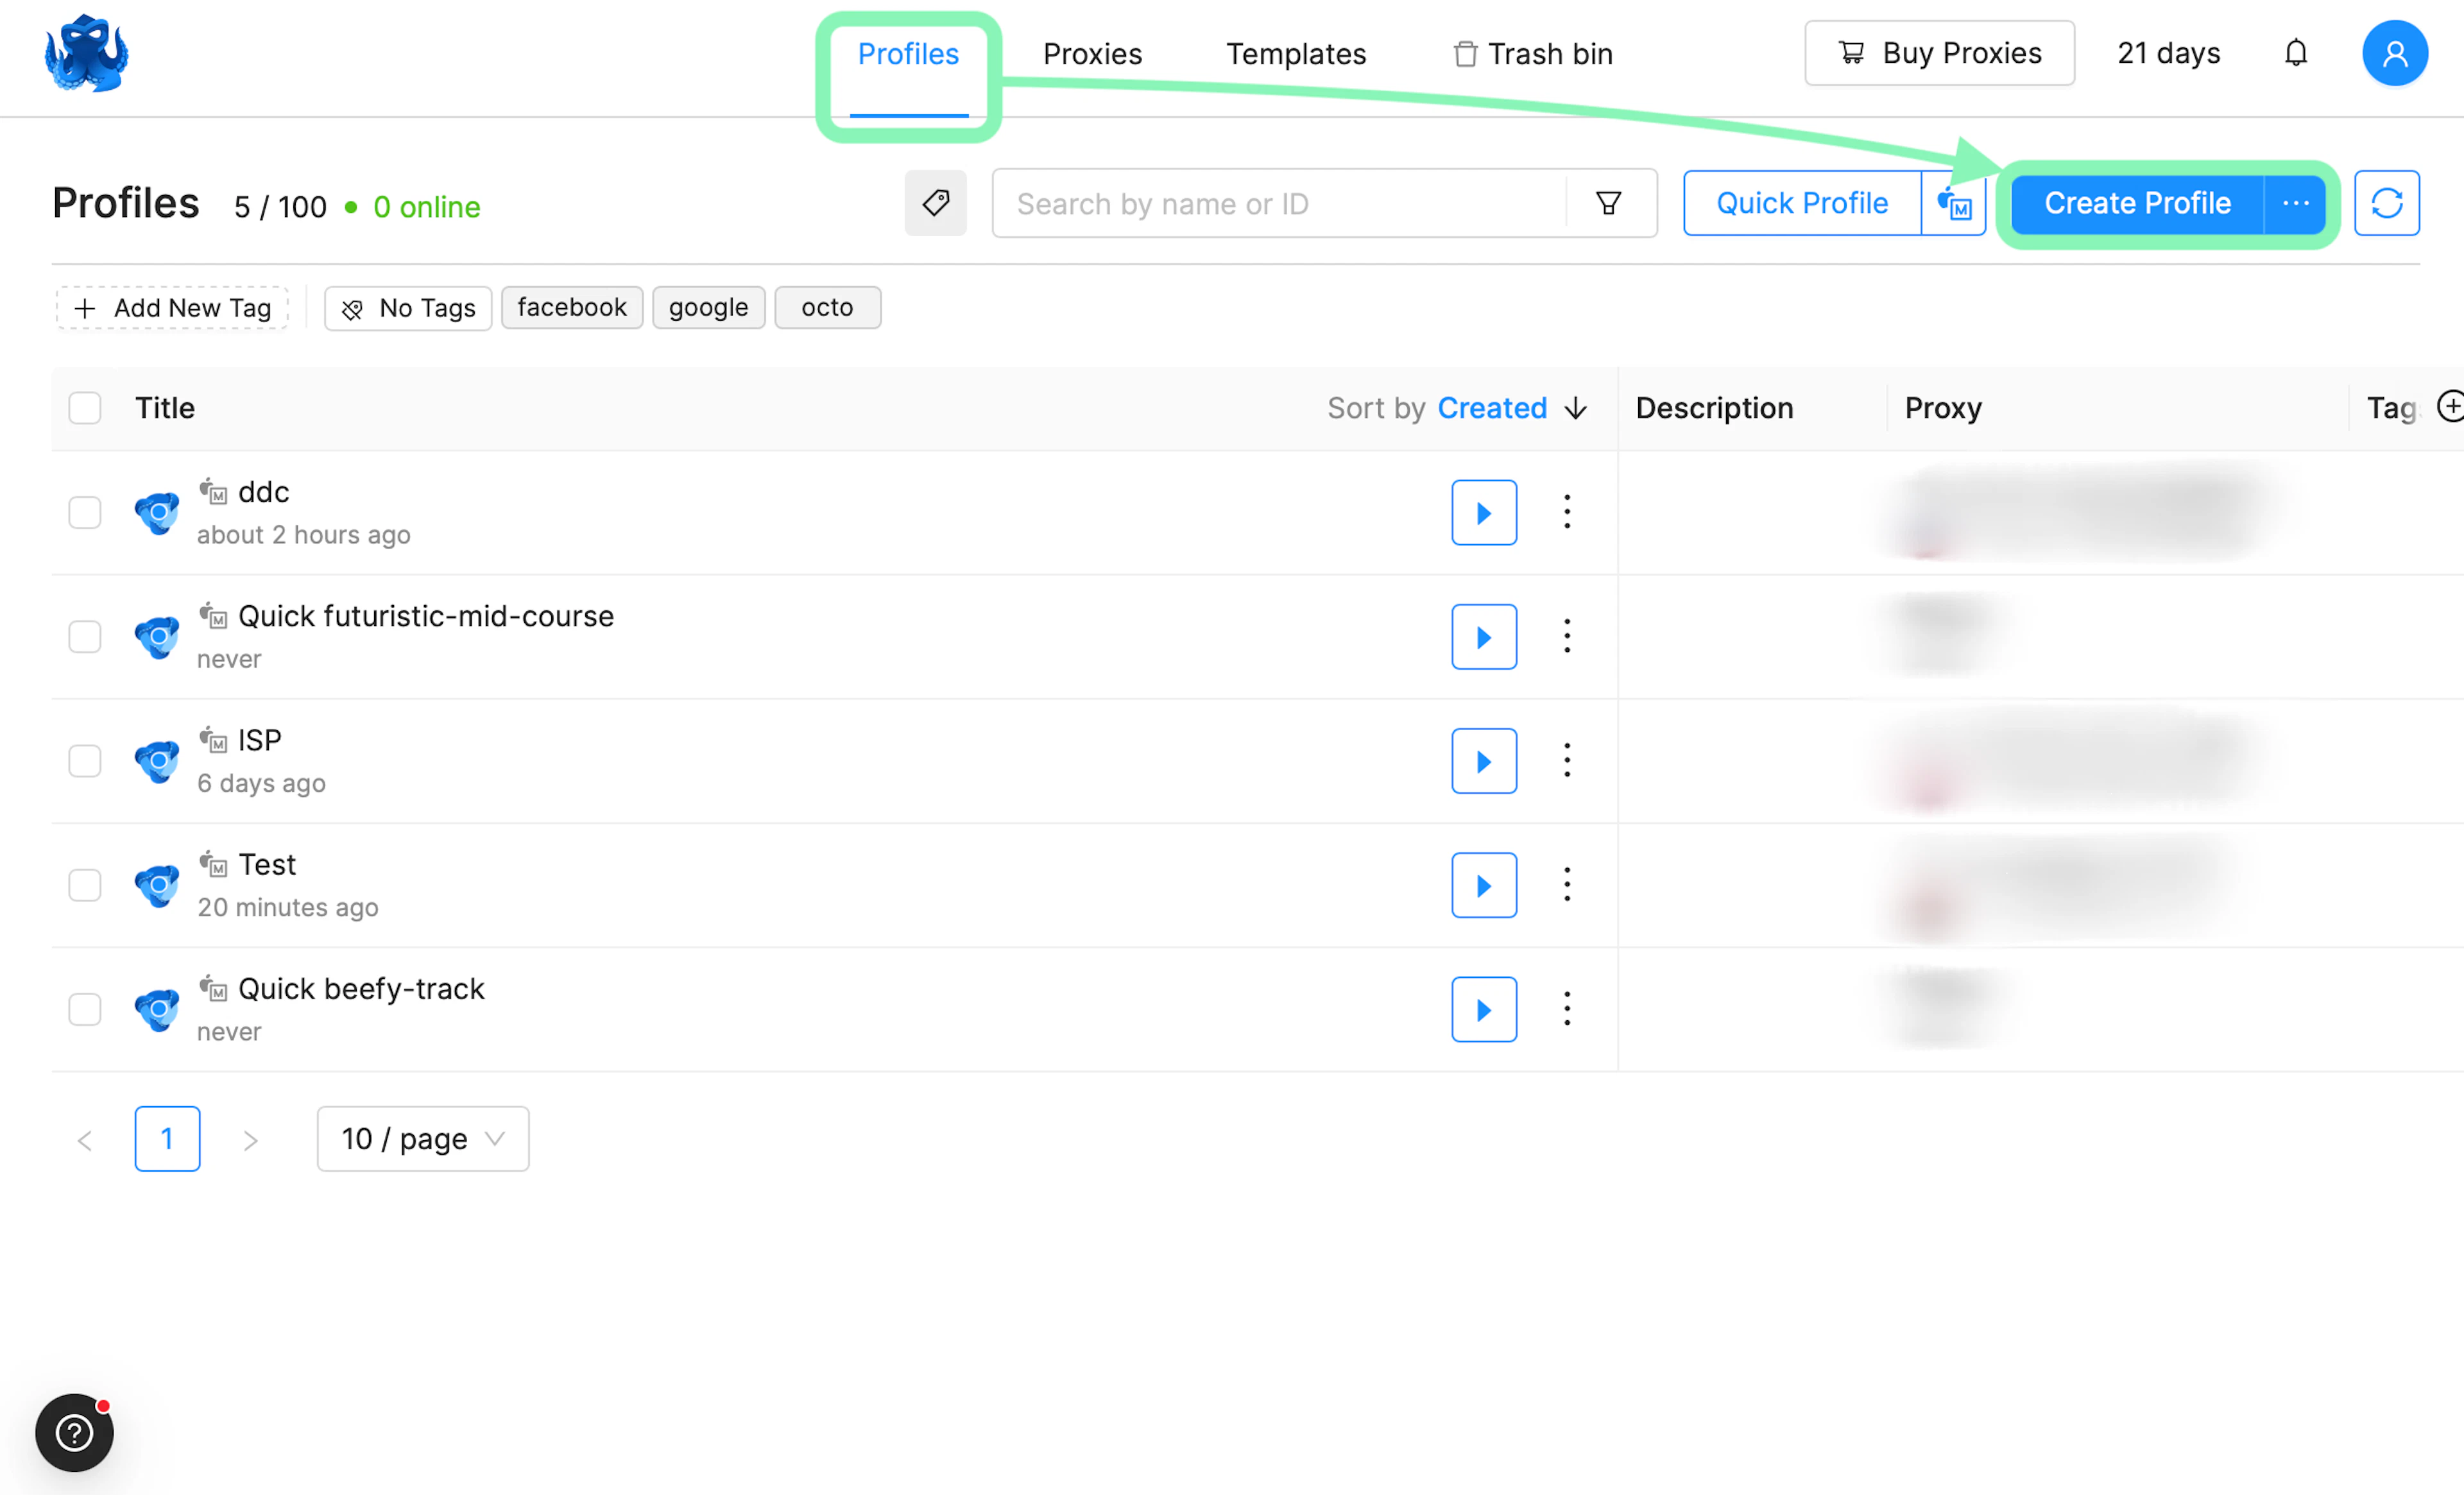Screen dimensions: 2464x1495
Task: Click Quick futuristic-mid-course profile browser icon
Action: (x=157, y=637)
